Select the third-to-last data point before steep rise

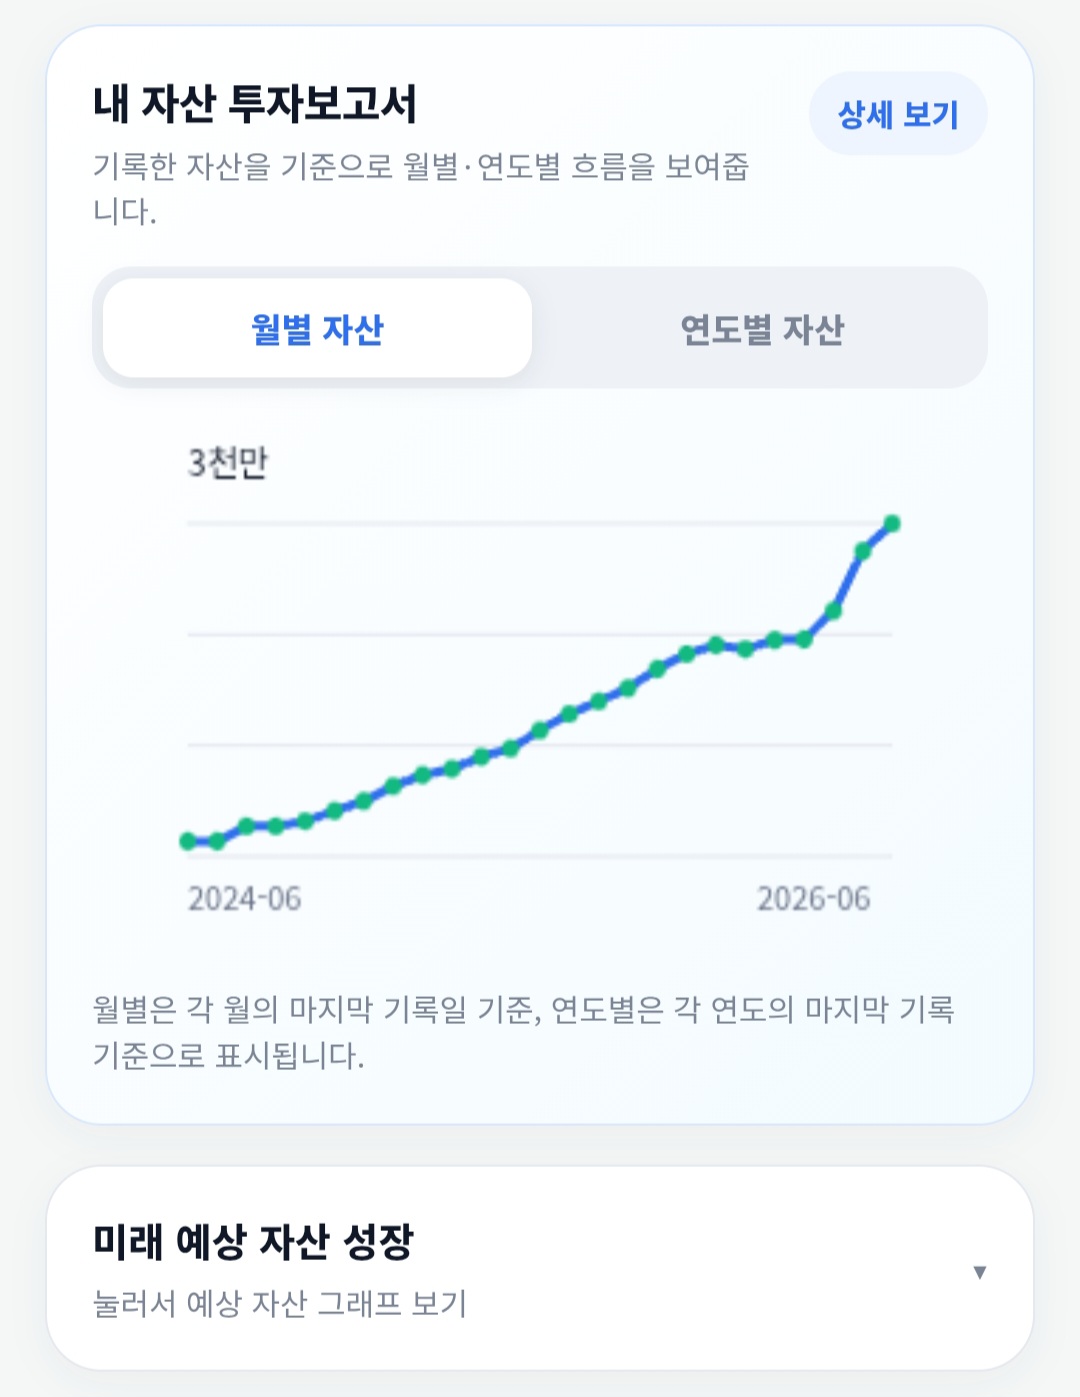[x=833, y=611]
